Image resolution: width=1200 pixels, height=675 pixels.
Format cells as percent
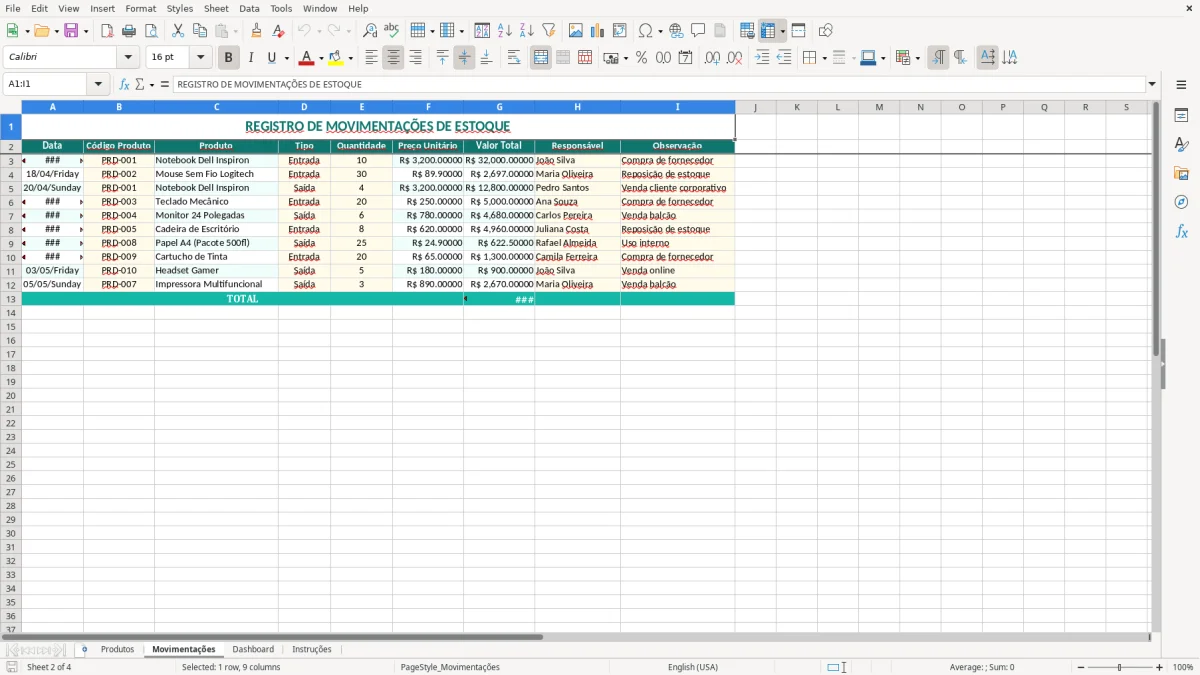tap(642, 58)
